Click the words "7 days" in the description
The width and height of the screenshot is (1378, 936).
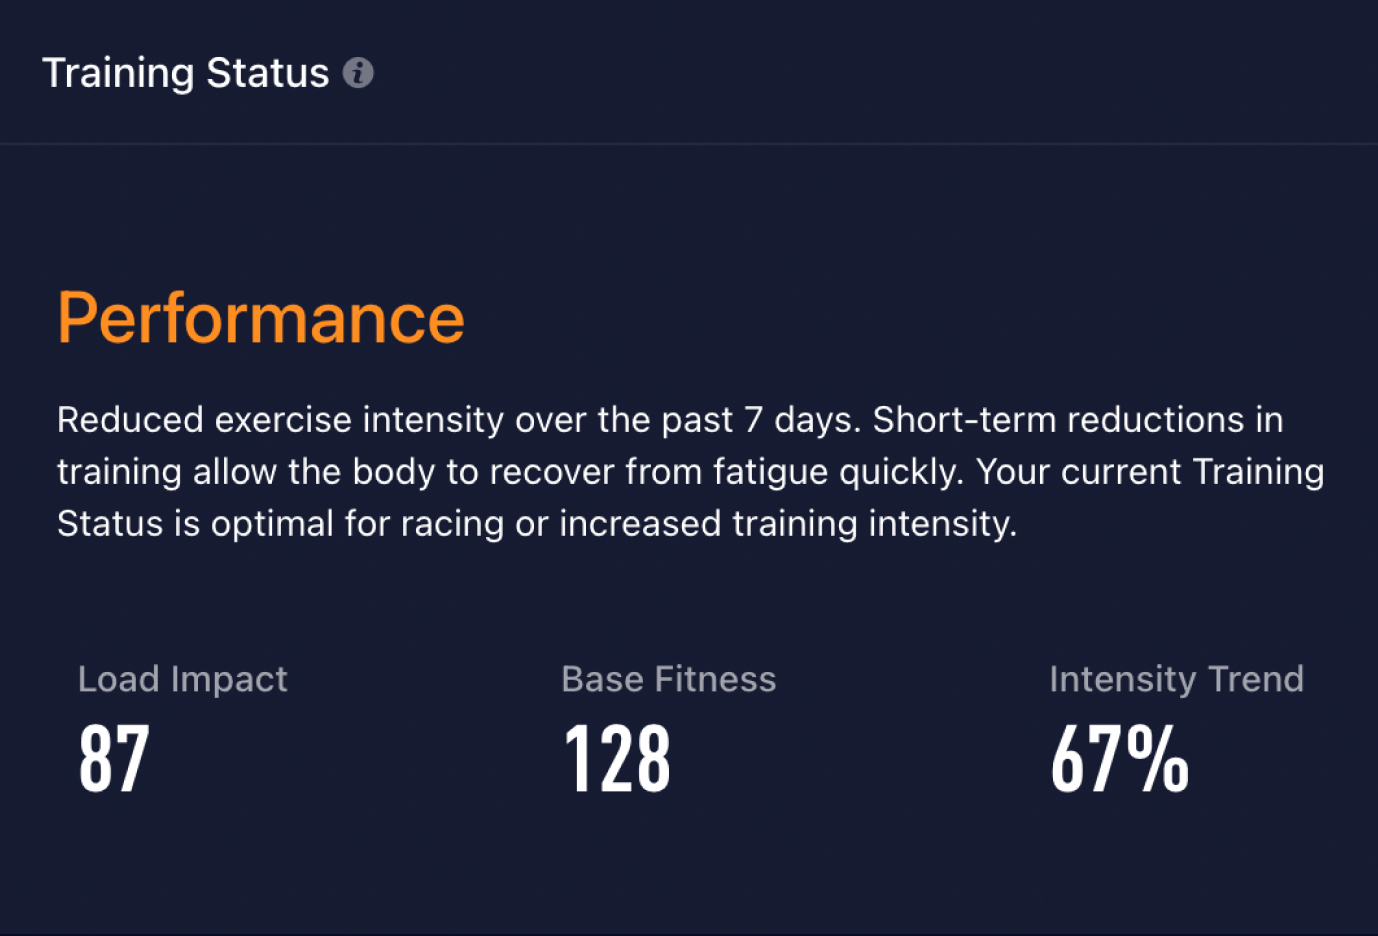801,420
